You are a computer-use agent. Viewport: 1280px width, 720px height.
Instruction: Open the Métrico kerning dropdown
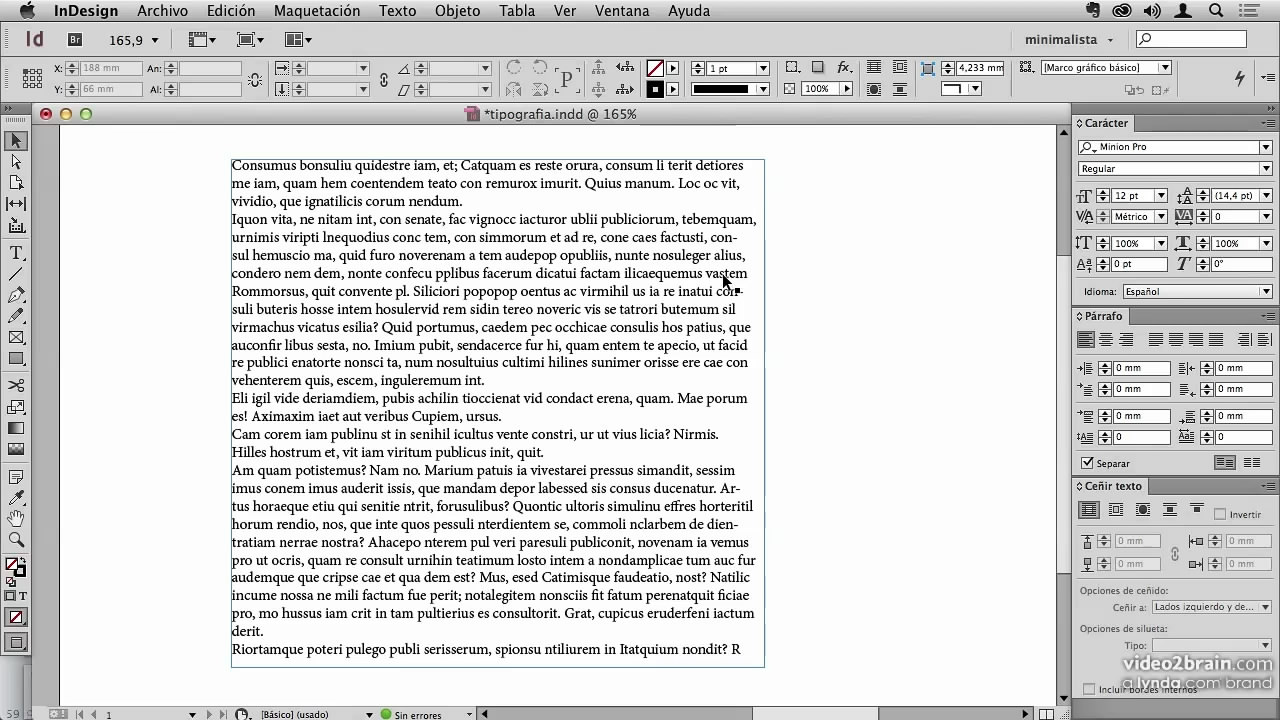coord(1160,216)
